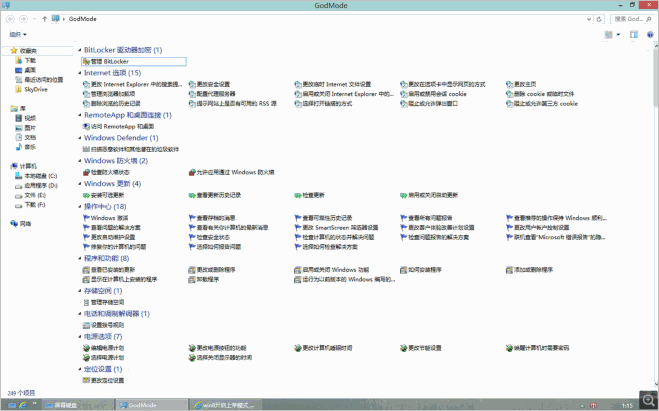Select 网络 in the sidebar
Image resolution: width=659 pixels, height=411 pixels.
tap(21, 224)
